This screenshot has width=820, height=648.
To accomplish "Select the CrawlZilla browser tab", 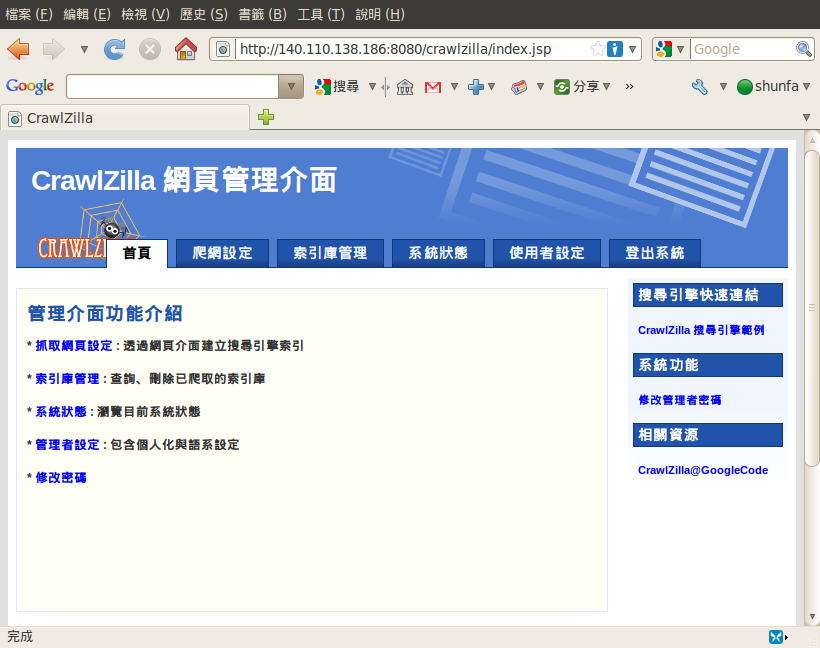I will pos(126,118).
